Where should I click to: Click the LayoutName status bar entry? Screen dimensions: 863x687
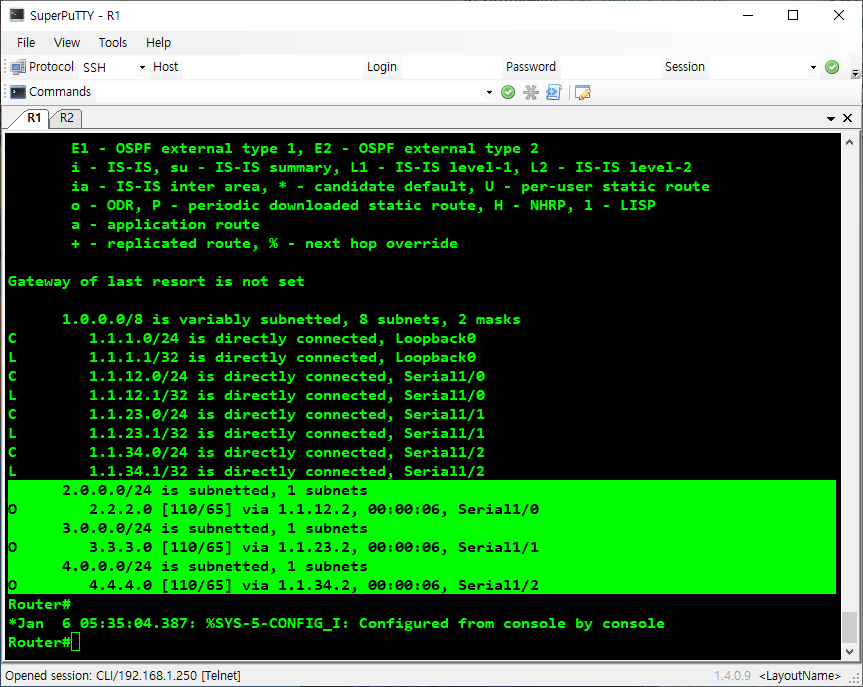800,675
